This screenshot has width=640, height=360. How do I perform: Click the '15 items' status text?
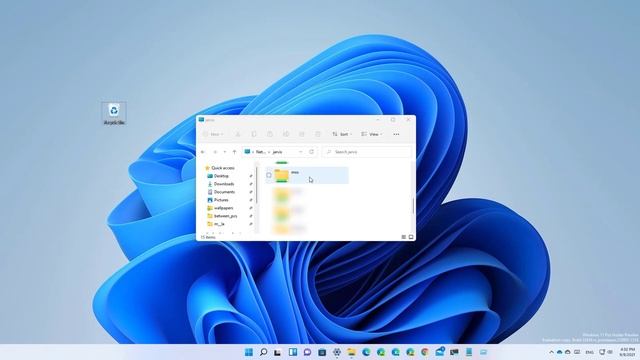(x=208, y=237)
